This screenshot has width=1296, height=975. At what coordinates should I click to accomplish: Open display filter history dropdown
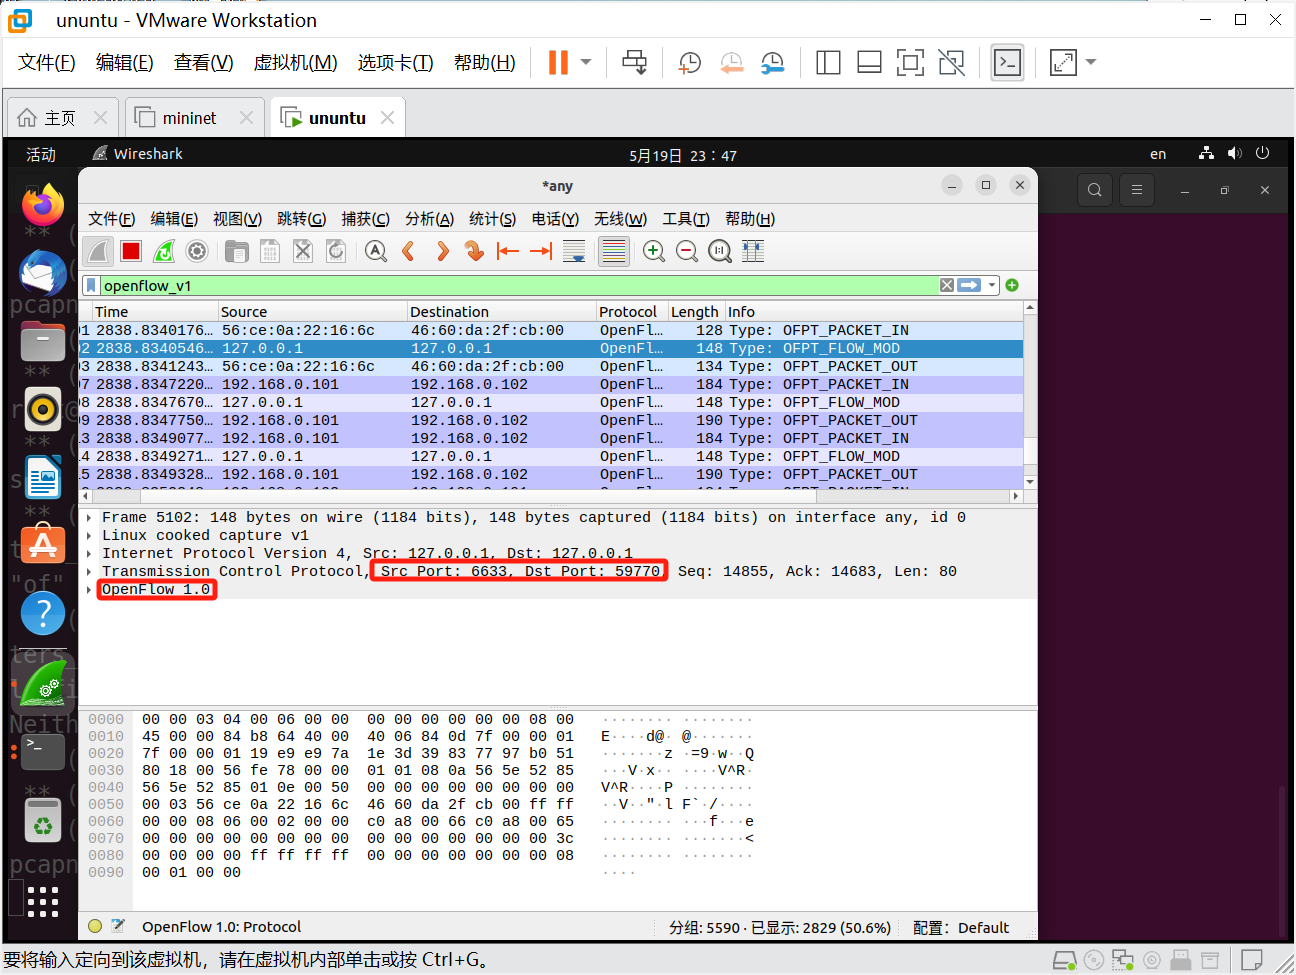pyautogui.click(x=992, y=285)
